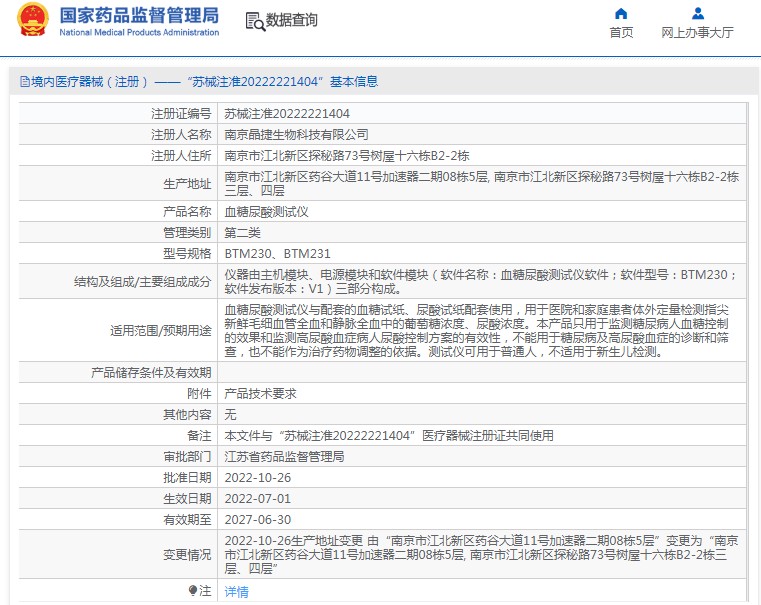This screenshot has height=605, width=761.
Task: Select the 结构及组成 description text
Action: tap(480, 281)
